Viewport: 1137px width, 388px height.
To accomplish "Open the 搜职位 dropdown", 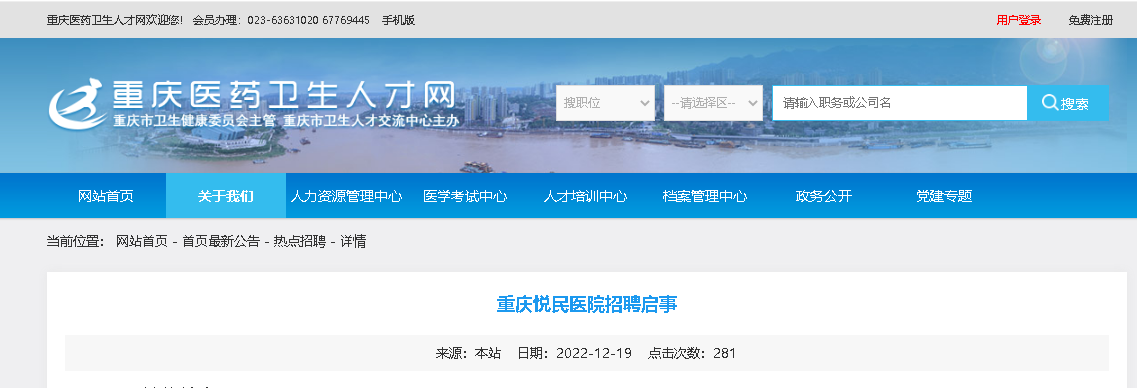I will 605,103.
